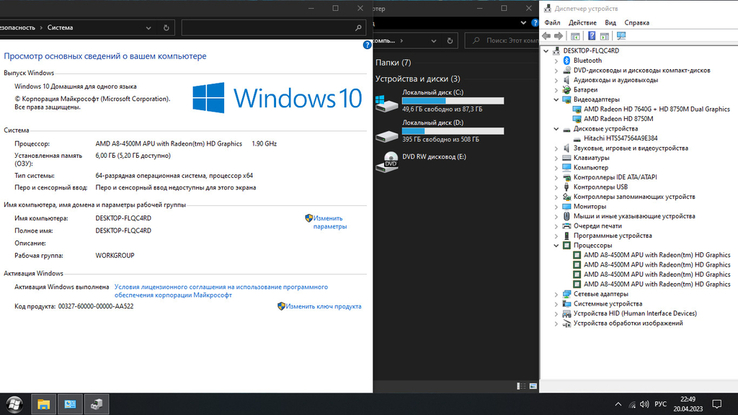Image resolution: width=738 pixels, height=415 pixels.
Task: Show hidden tray icons chevron
Action: pyautogui.click(x=618, y=404)
